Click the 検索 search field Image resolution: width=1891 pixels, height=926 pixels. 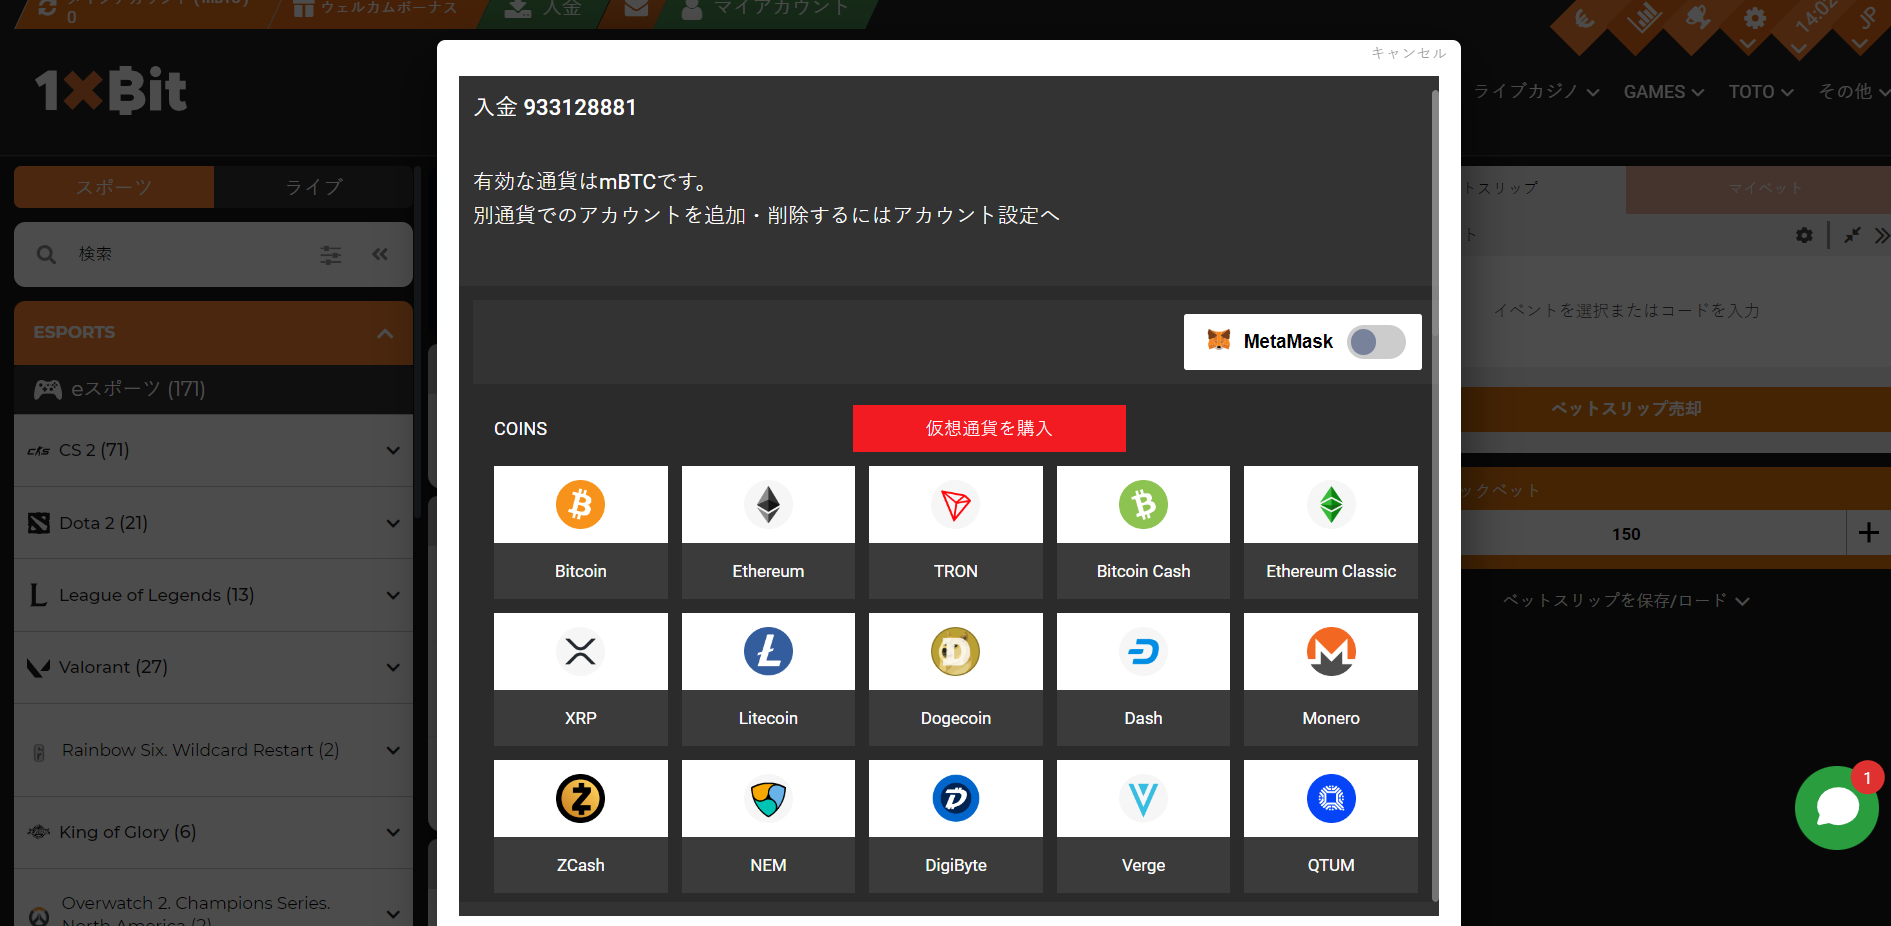pos(190,255)
